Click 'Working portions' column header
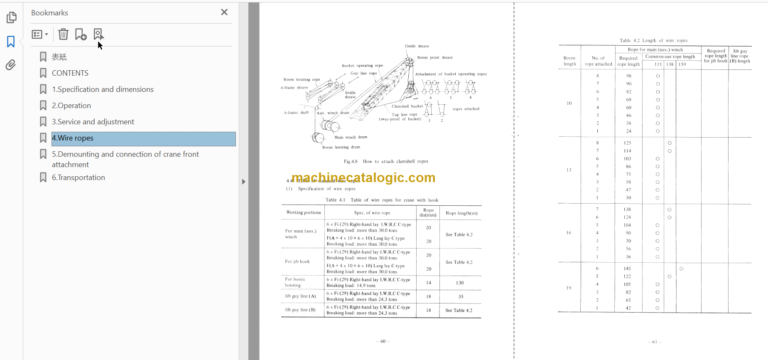768x360 pixels. (303, 213)
